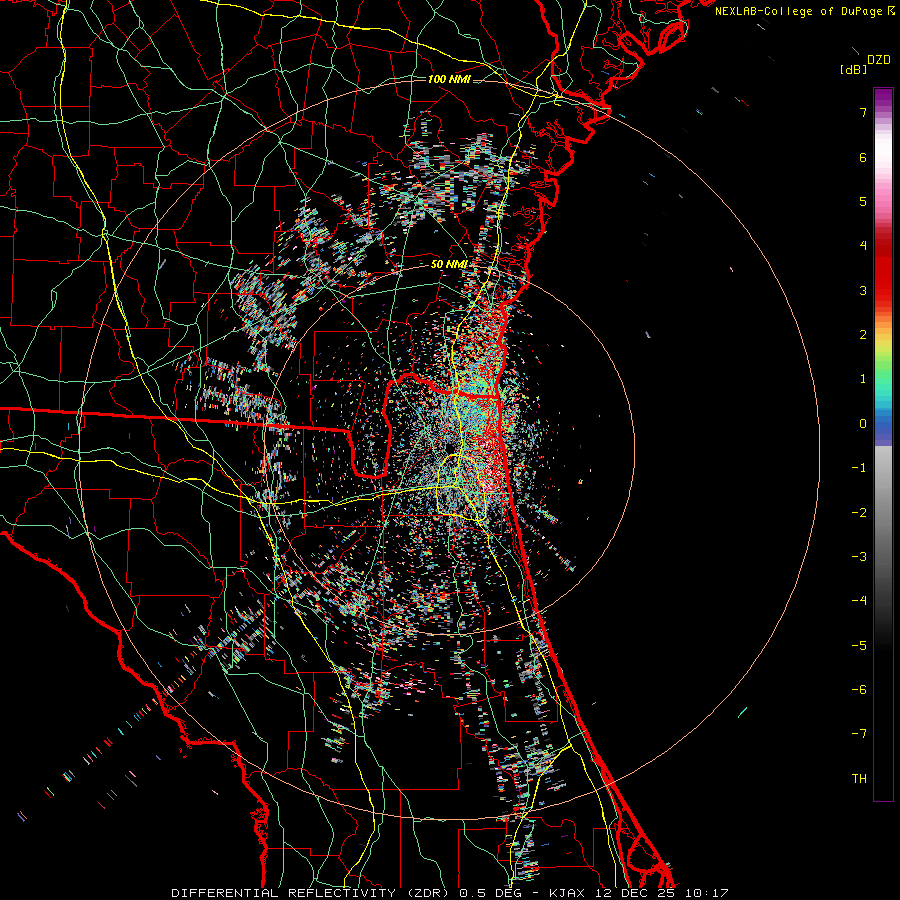Click the -3 value on color scale
Image resolution: width=900 pixels, height=900 pixels.
pyautogui.click(x=859, y=557)
